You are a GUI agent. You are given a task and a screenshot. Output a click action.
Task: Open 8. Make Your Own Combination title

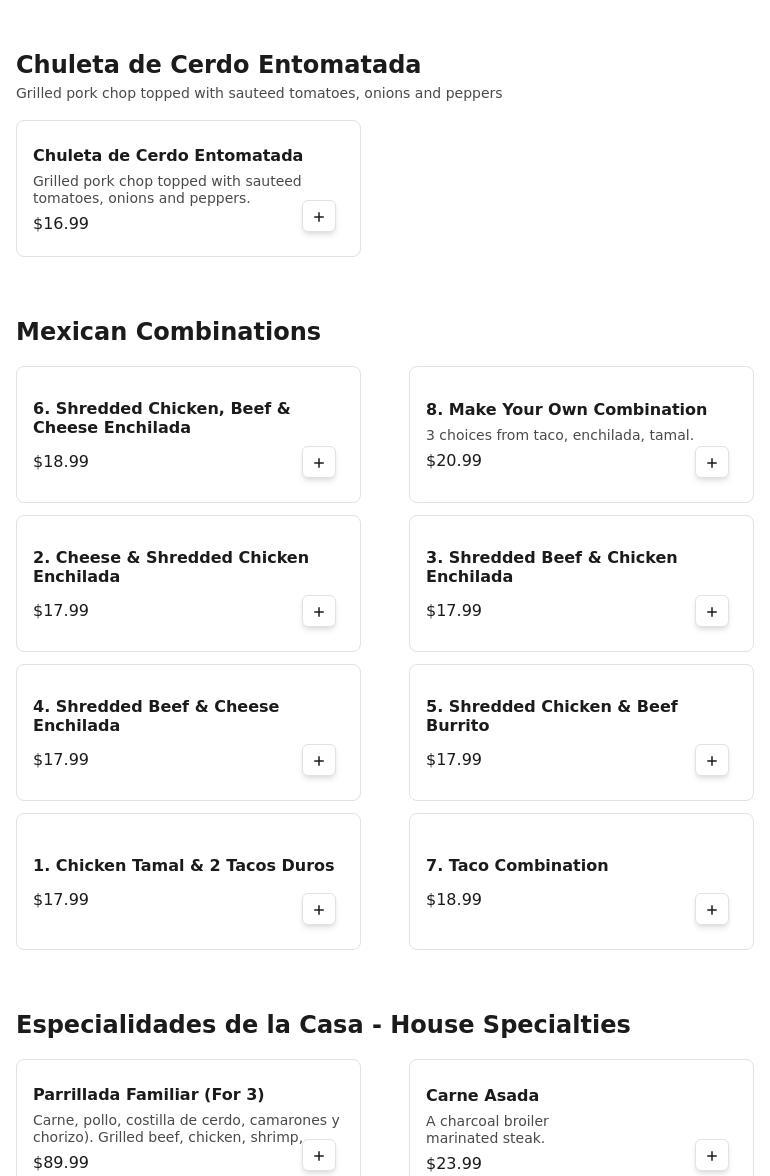[566, 410]
